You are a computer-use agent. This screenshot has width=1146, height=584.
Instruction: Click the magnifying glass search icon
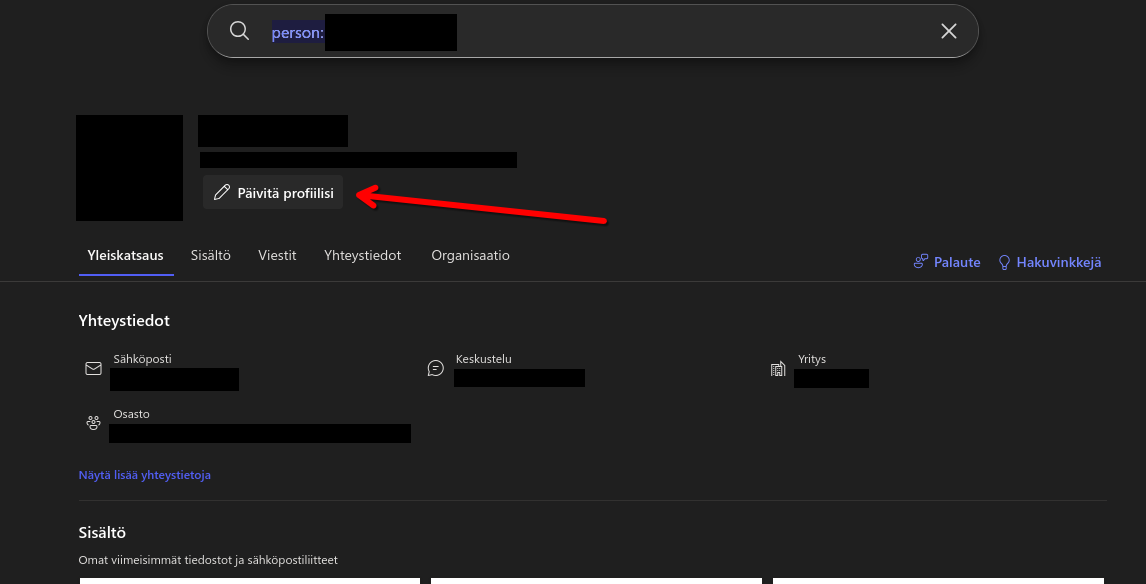point(239,31)
